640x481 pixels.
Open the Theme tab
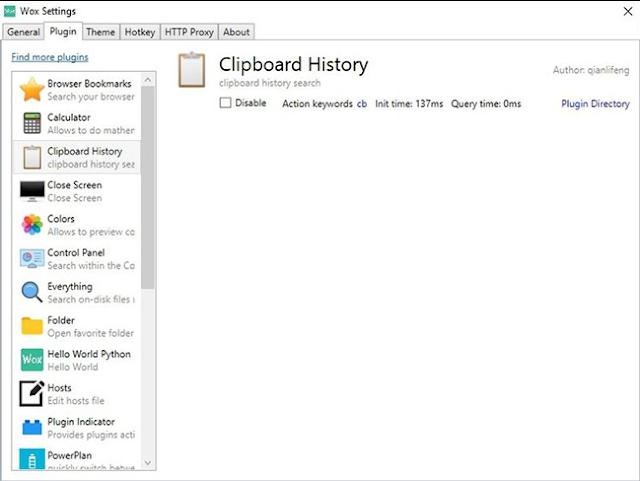click(100, 32)
